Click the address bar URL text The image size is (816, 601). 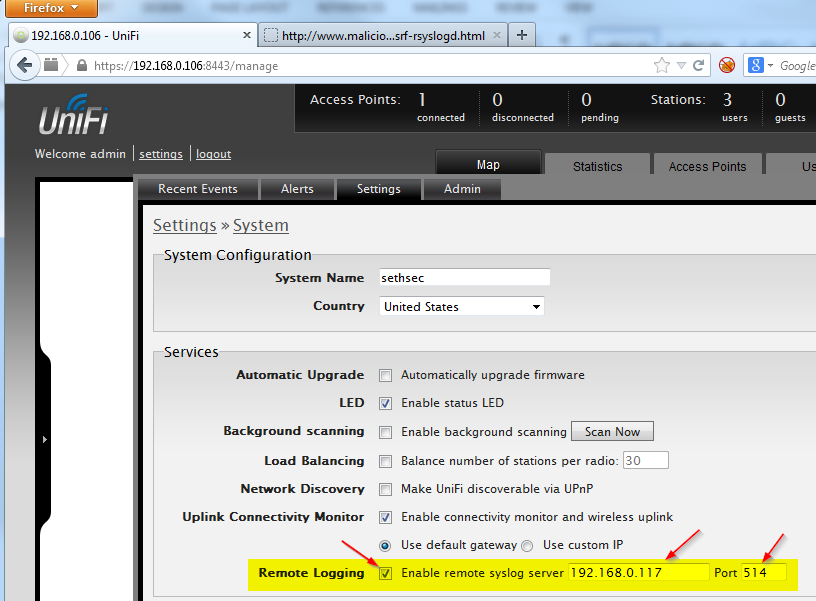(186, 66)
